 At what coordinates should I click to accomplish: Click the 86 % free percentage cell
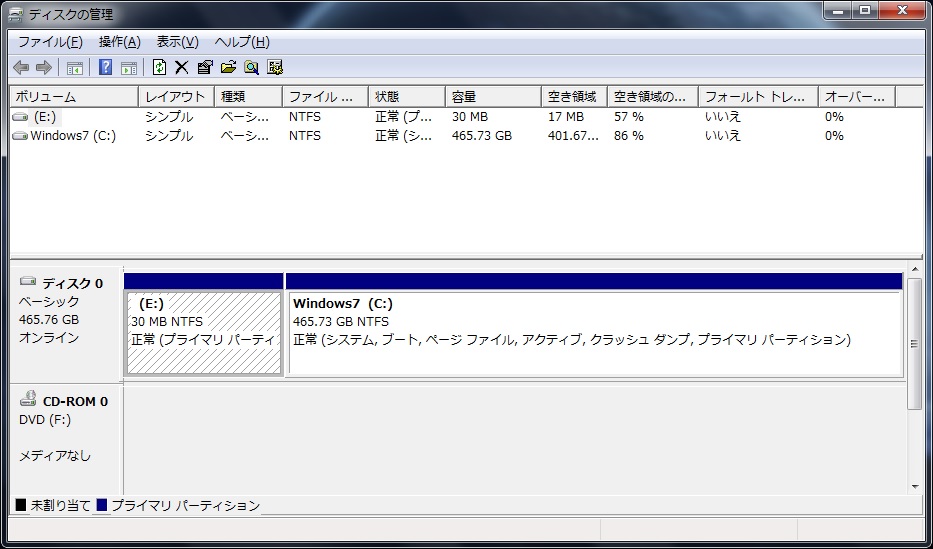pyautogui.click(x=629, y=136)
